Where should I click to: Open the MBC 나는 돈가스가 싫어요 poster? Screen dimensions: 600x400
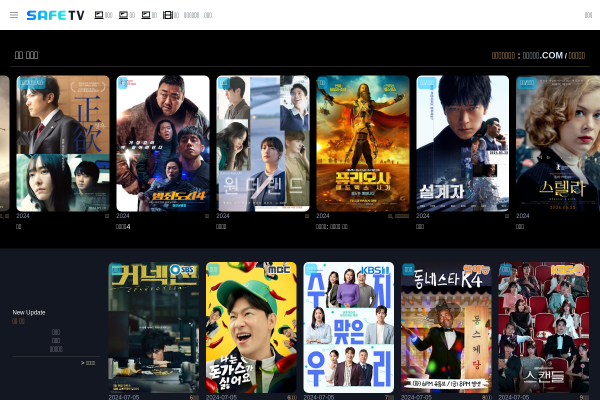pyautogui.click(x=251, y=327)
